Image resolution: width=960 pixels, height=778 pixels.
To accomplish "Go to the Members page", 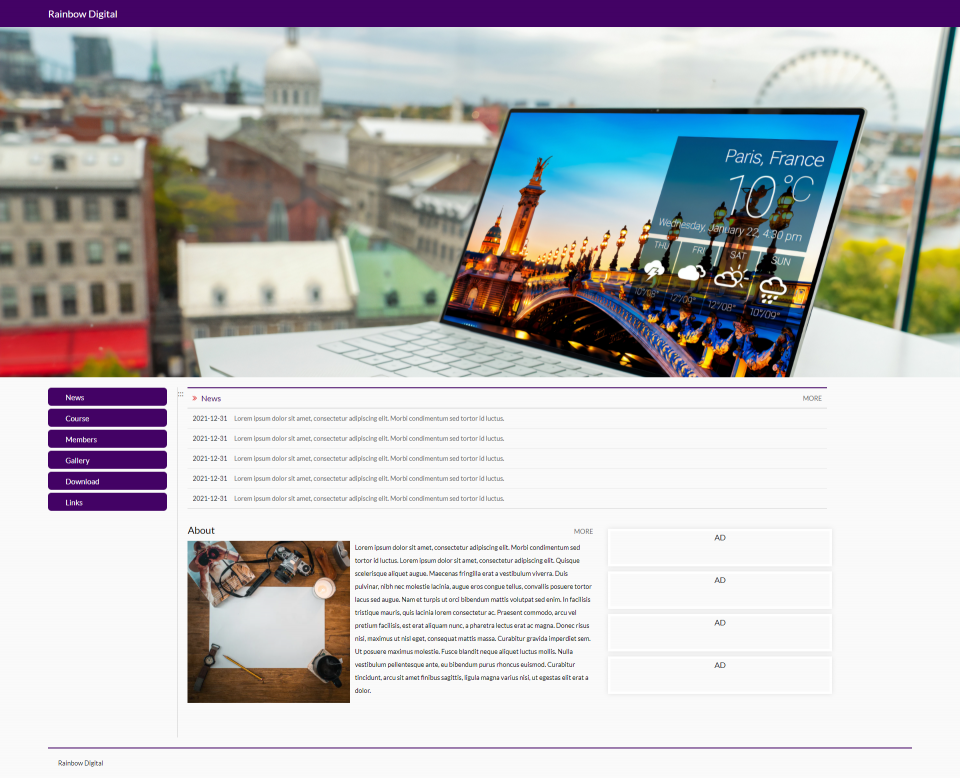I will coord(107,439).
